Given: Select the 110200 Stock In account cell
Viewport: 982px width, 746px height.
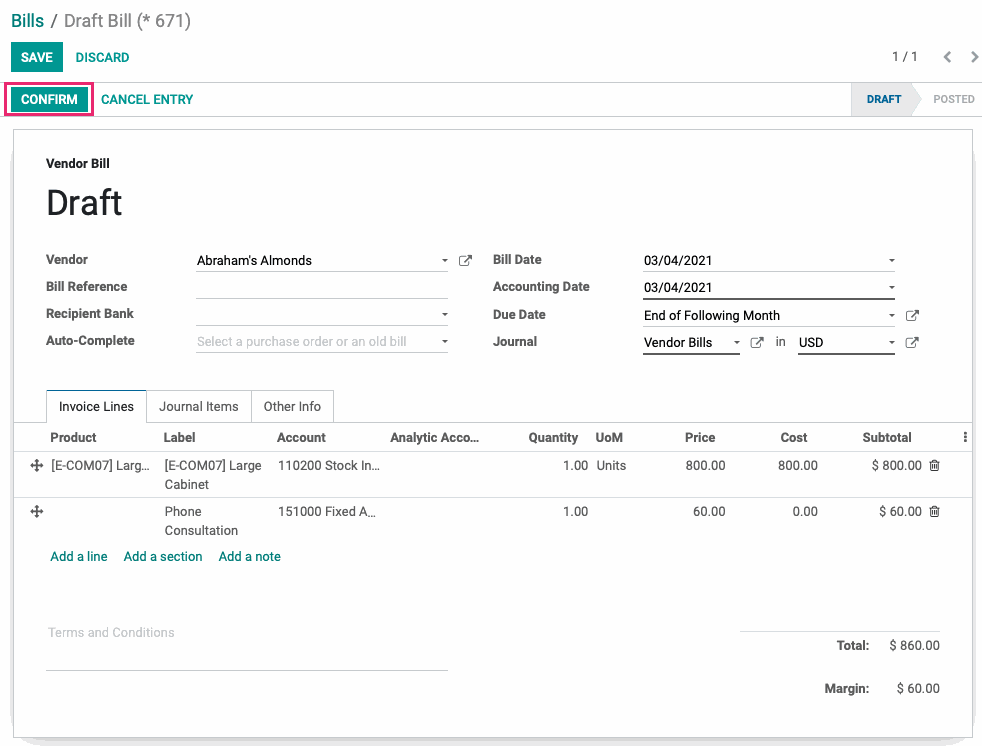Looking at the screenshot, I should click(x=329, y=465).
